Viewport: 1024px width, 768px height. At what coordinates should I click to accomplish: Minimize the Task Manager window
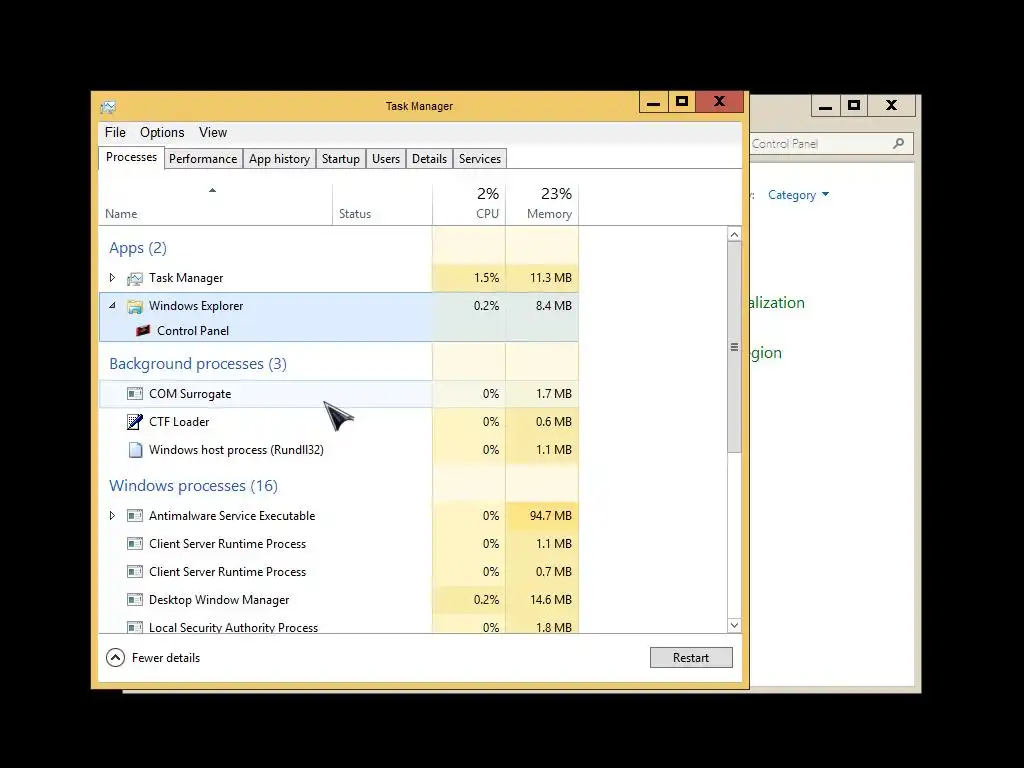(653, 103)
